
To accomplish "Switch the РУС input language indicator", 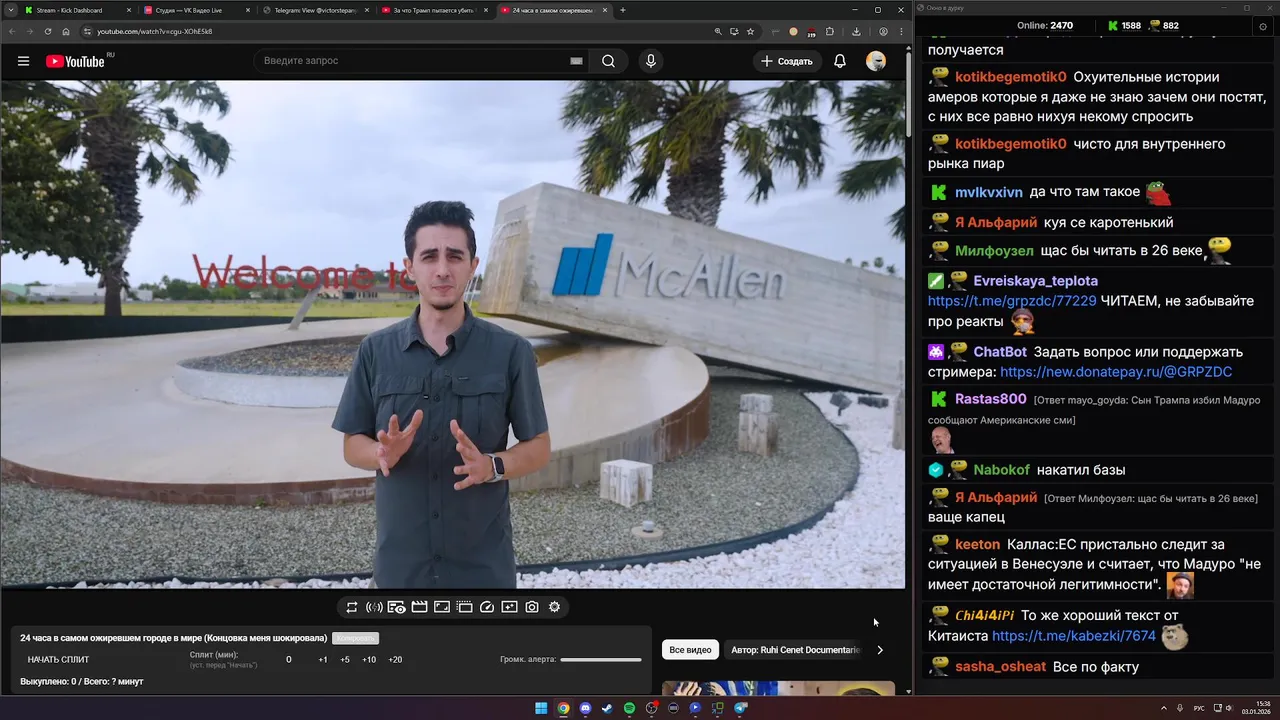I will coord(1199,708).
